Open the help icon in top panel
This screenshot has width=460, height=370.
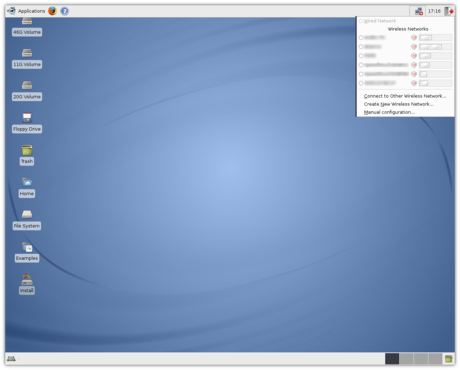tap(65, 11)
